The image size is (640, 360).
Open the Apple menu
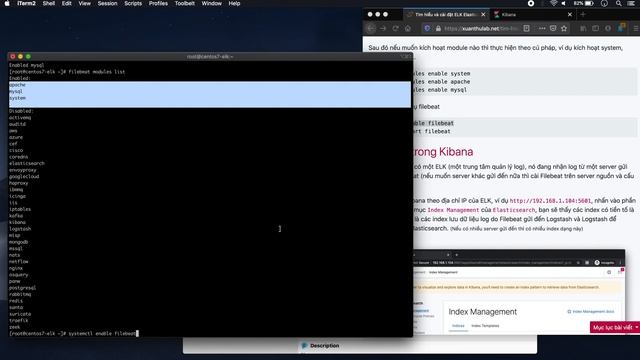(x=7, y=3)
